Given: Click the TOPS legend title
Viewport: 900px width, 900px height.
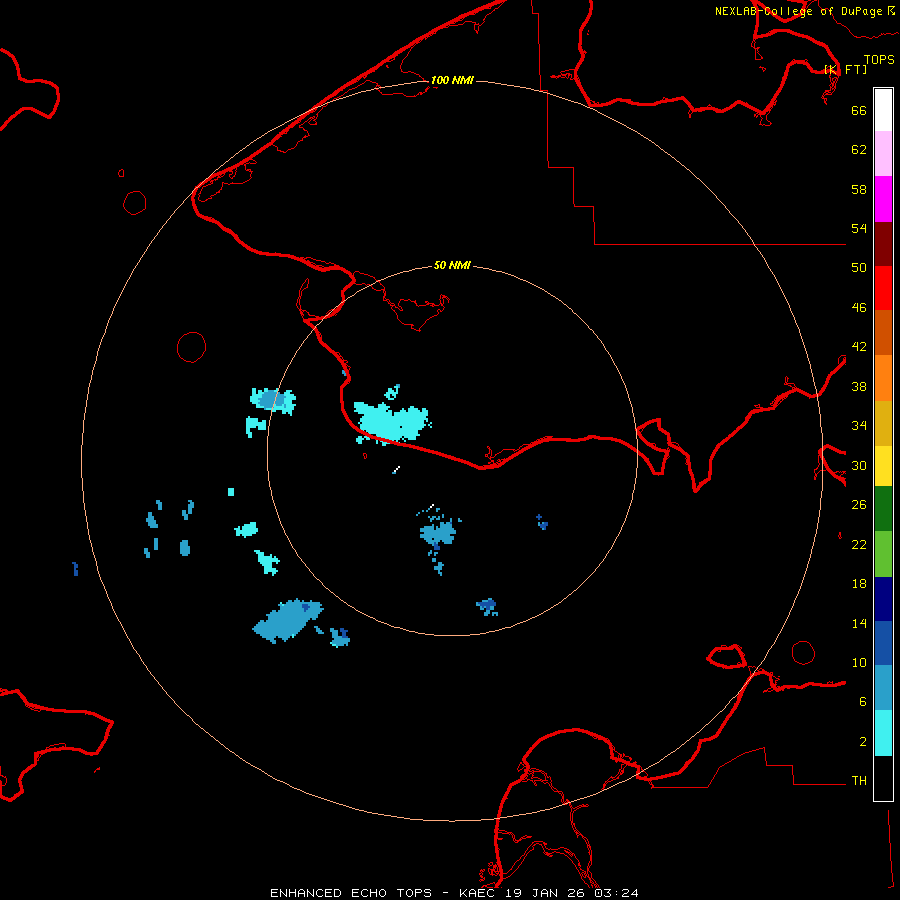Looking at the screenshot, I should pos(879,59).
